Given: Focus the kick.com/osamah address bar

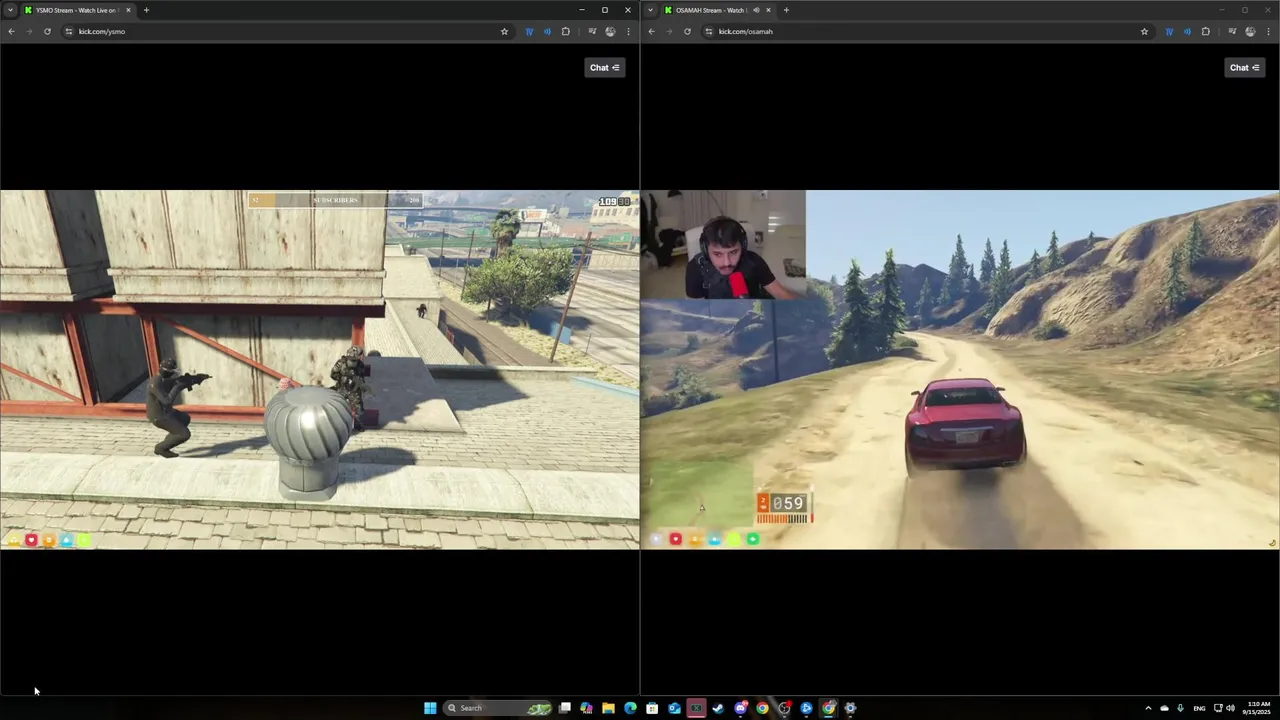Looking at the screenshot, I should (x=926, y=31).
